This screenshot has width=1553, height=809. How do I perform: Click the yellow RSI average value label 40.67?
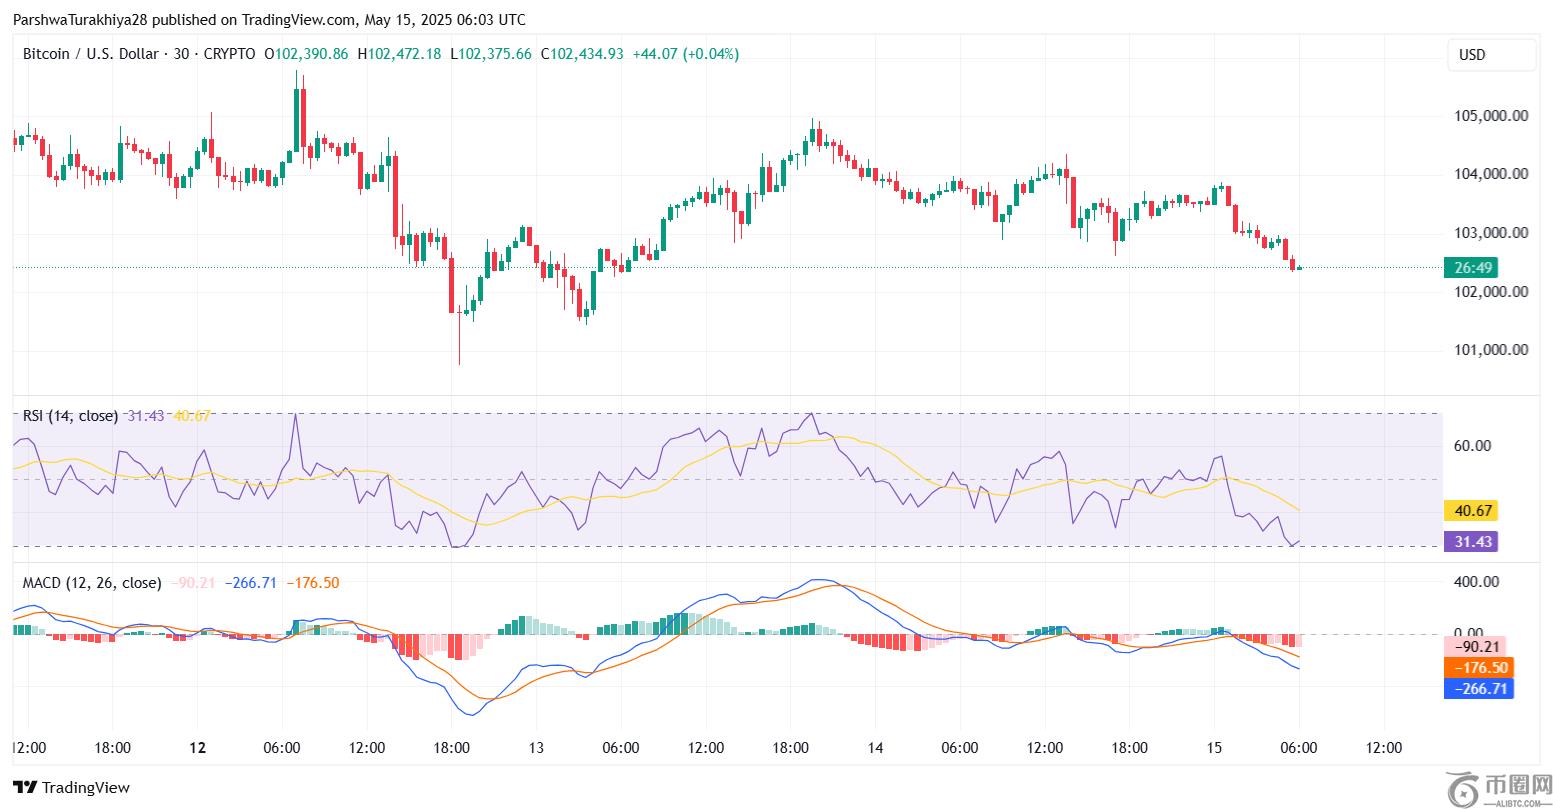coord(1476,511)
